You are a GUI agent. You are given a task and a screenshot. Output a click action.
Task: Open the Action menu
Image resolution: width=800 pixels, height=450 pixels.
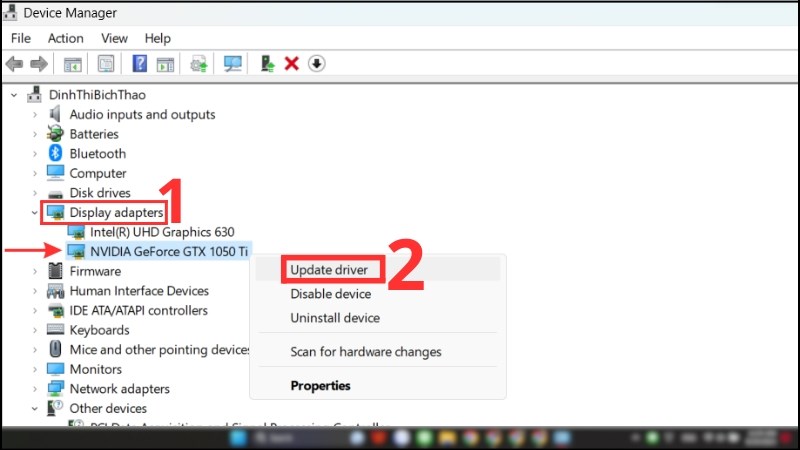[66, 38]
